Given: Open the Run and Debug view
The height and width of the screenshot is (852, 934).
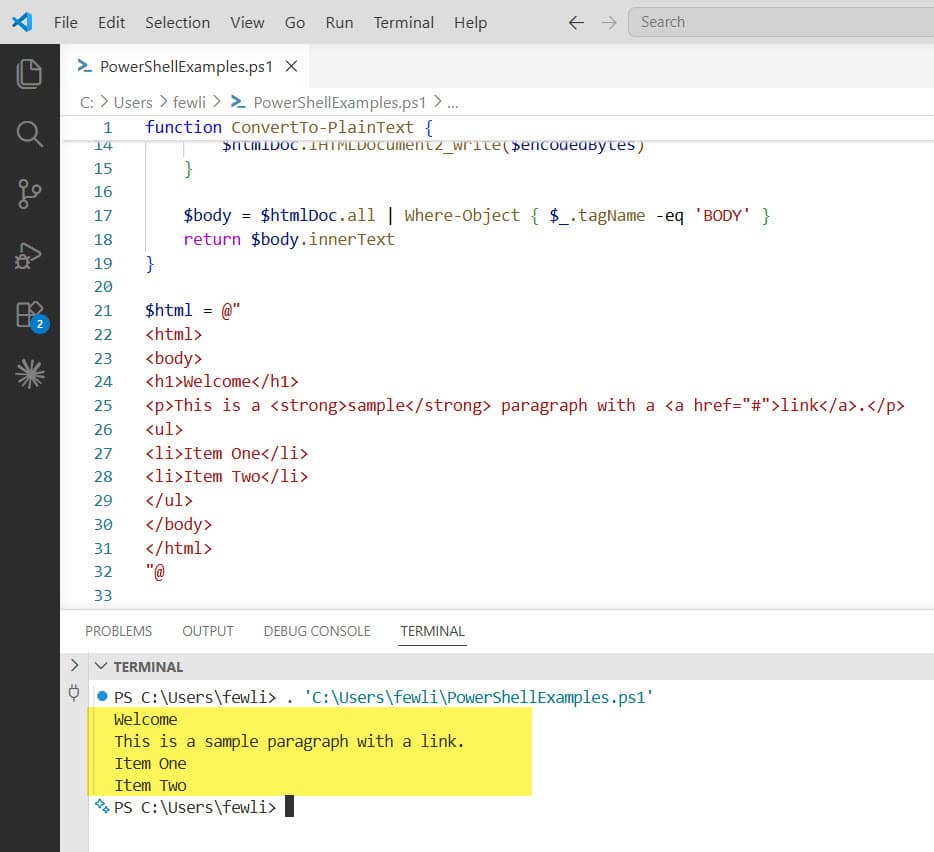Looking at the screenshot, I should [x=29, y=256].
